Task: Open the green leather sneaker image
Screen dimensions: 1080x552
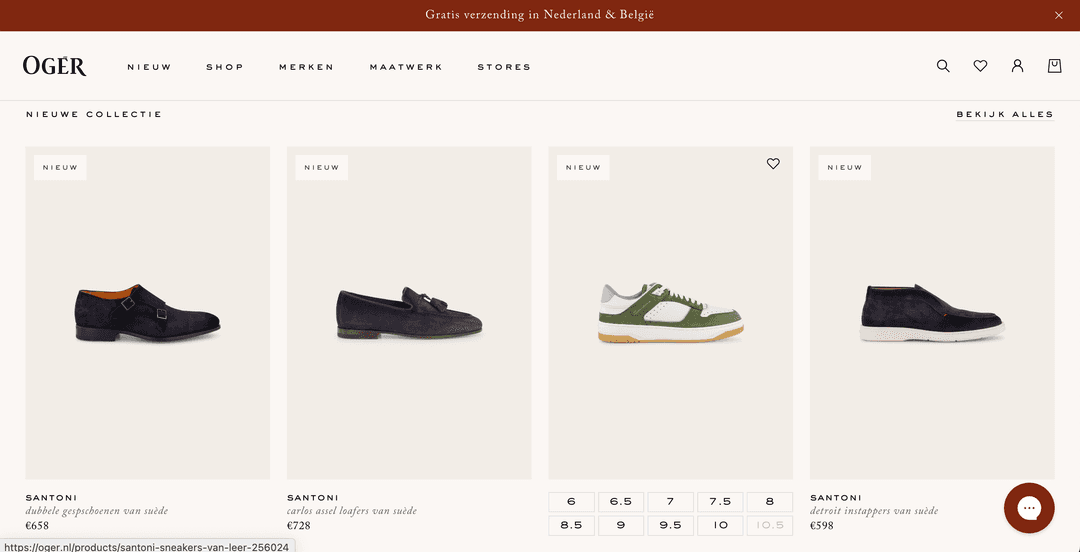Action: click(x=670, y=313)
